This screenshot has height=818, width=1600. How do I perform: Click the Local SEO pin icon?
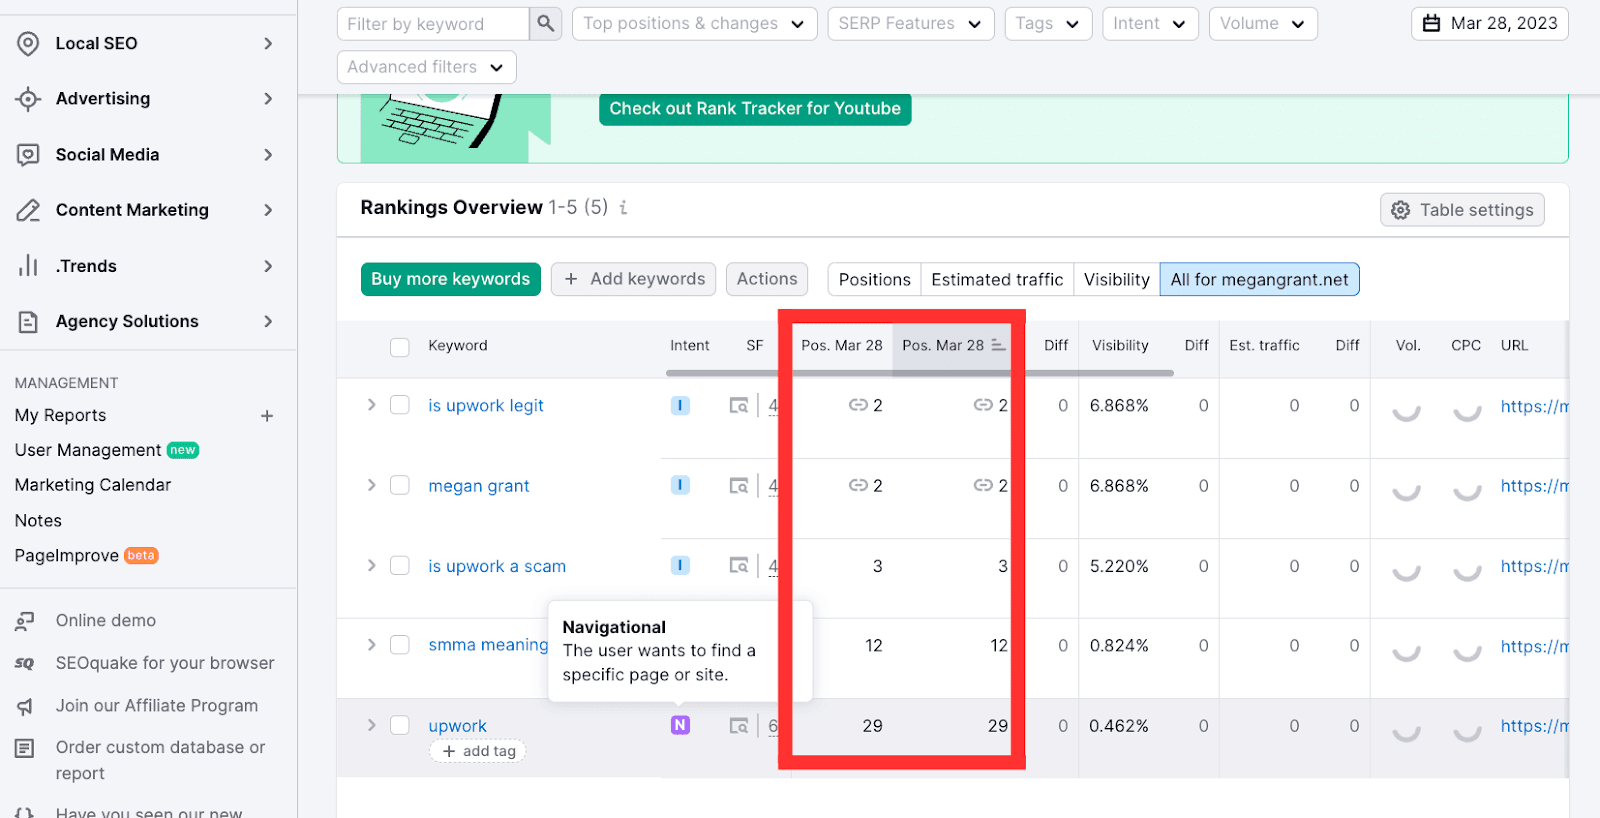[x=28, y=43]
